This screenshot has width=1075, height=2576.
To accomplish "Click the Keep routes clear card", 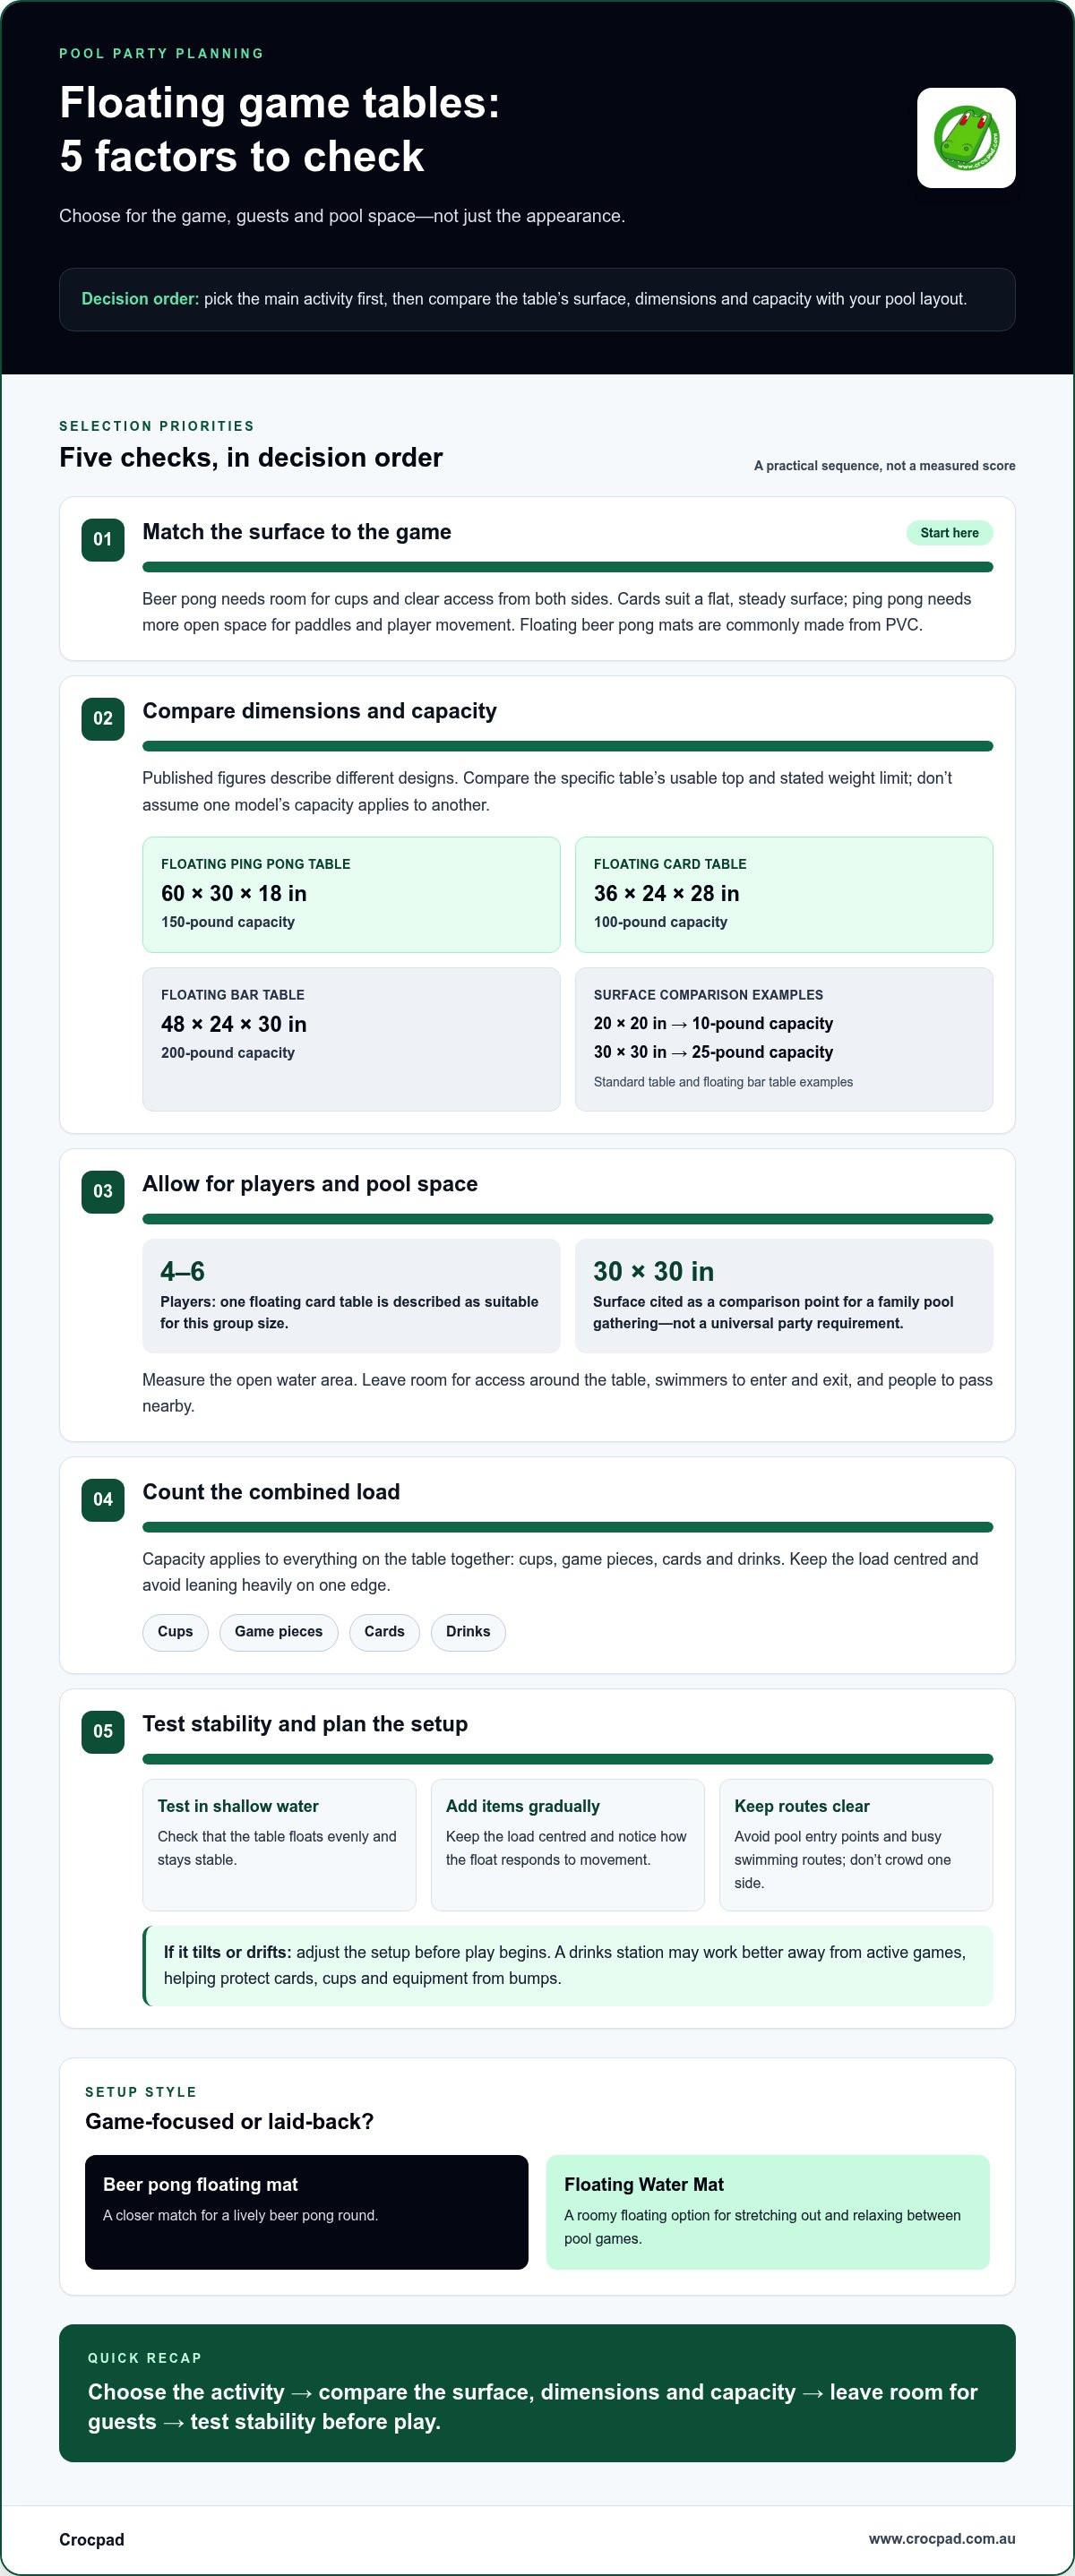I will pos(856,1845).
